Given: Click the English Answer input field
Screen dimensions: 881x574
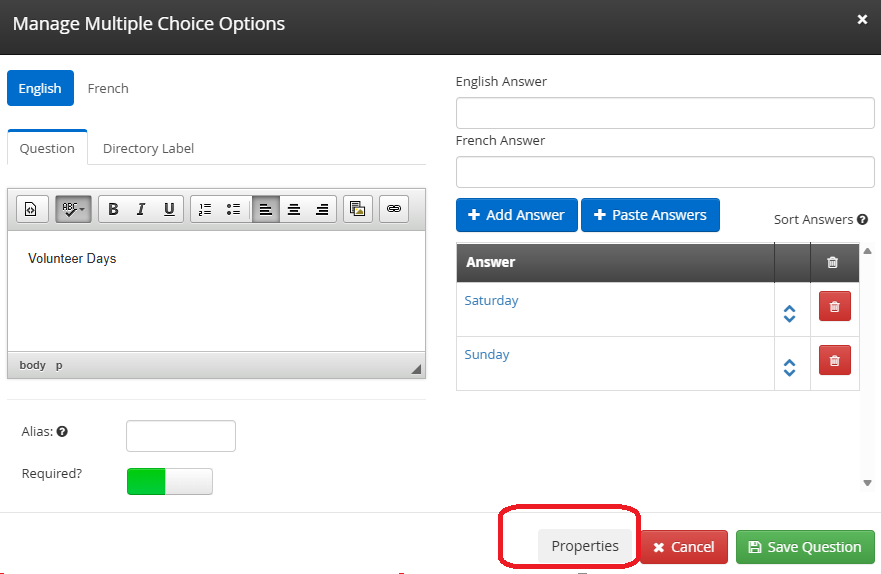Looking at the screenshot, I should (x=665, y=113).
